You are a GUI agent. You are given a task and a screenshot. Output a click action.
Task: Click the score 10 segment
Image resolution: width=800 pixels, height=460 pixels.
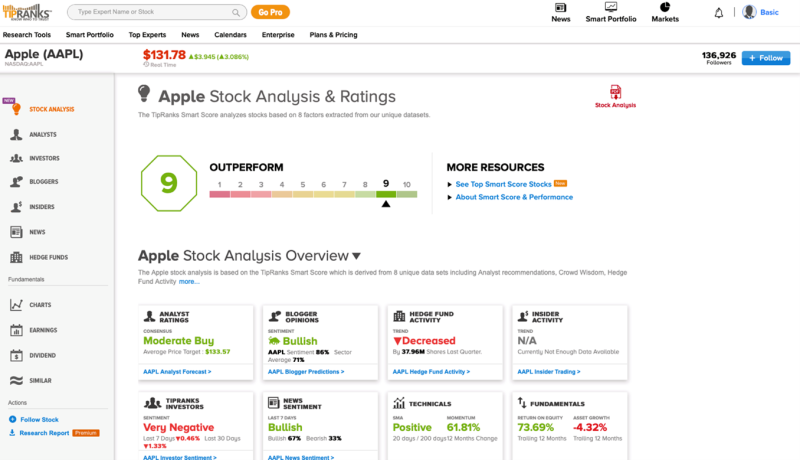[x=407, y=194]
